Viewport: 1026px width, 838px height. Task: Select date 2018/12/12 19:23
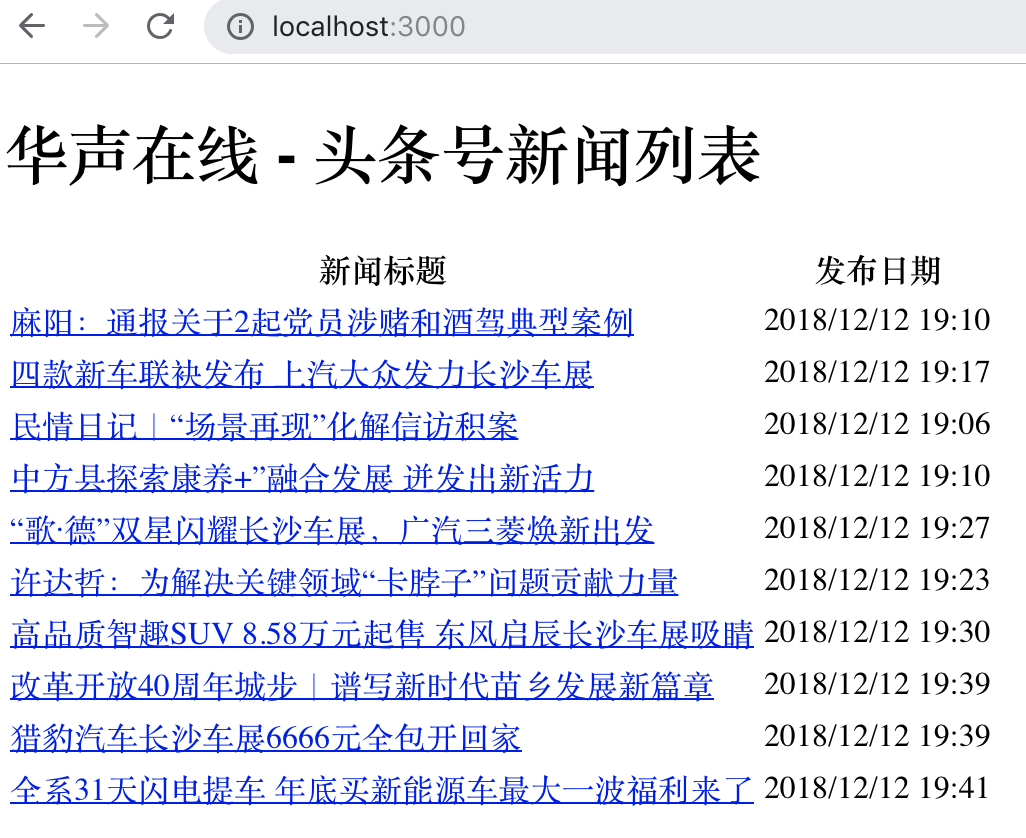[877, 580]
